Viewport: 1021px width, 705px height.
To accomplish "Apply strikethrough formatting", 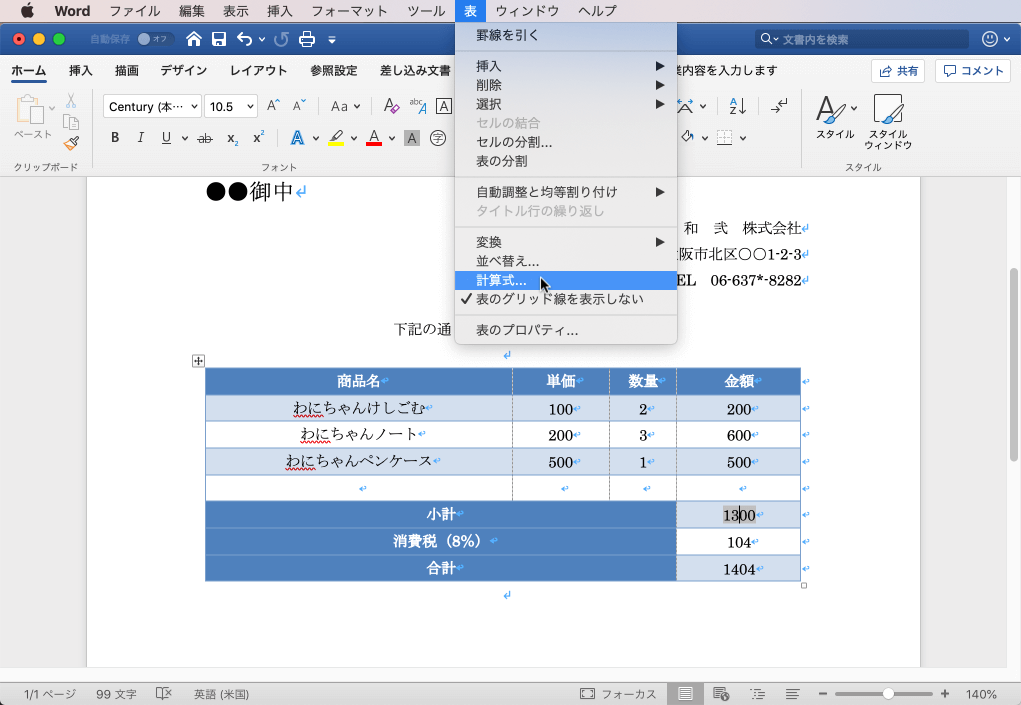I will [205, 138].
